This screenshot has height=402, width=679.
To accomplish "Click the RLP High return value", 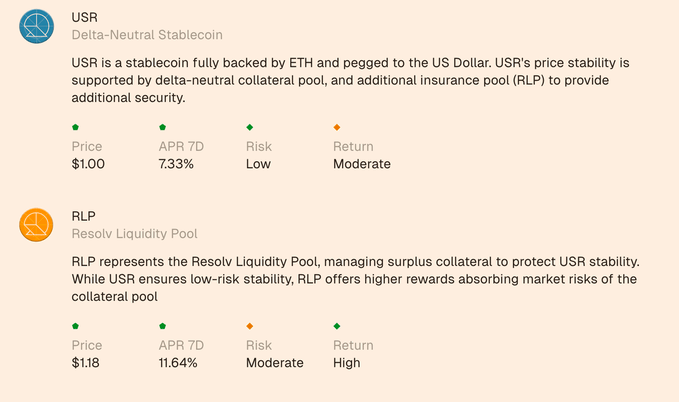I will [x=347, y=363].
